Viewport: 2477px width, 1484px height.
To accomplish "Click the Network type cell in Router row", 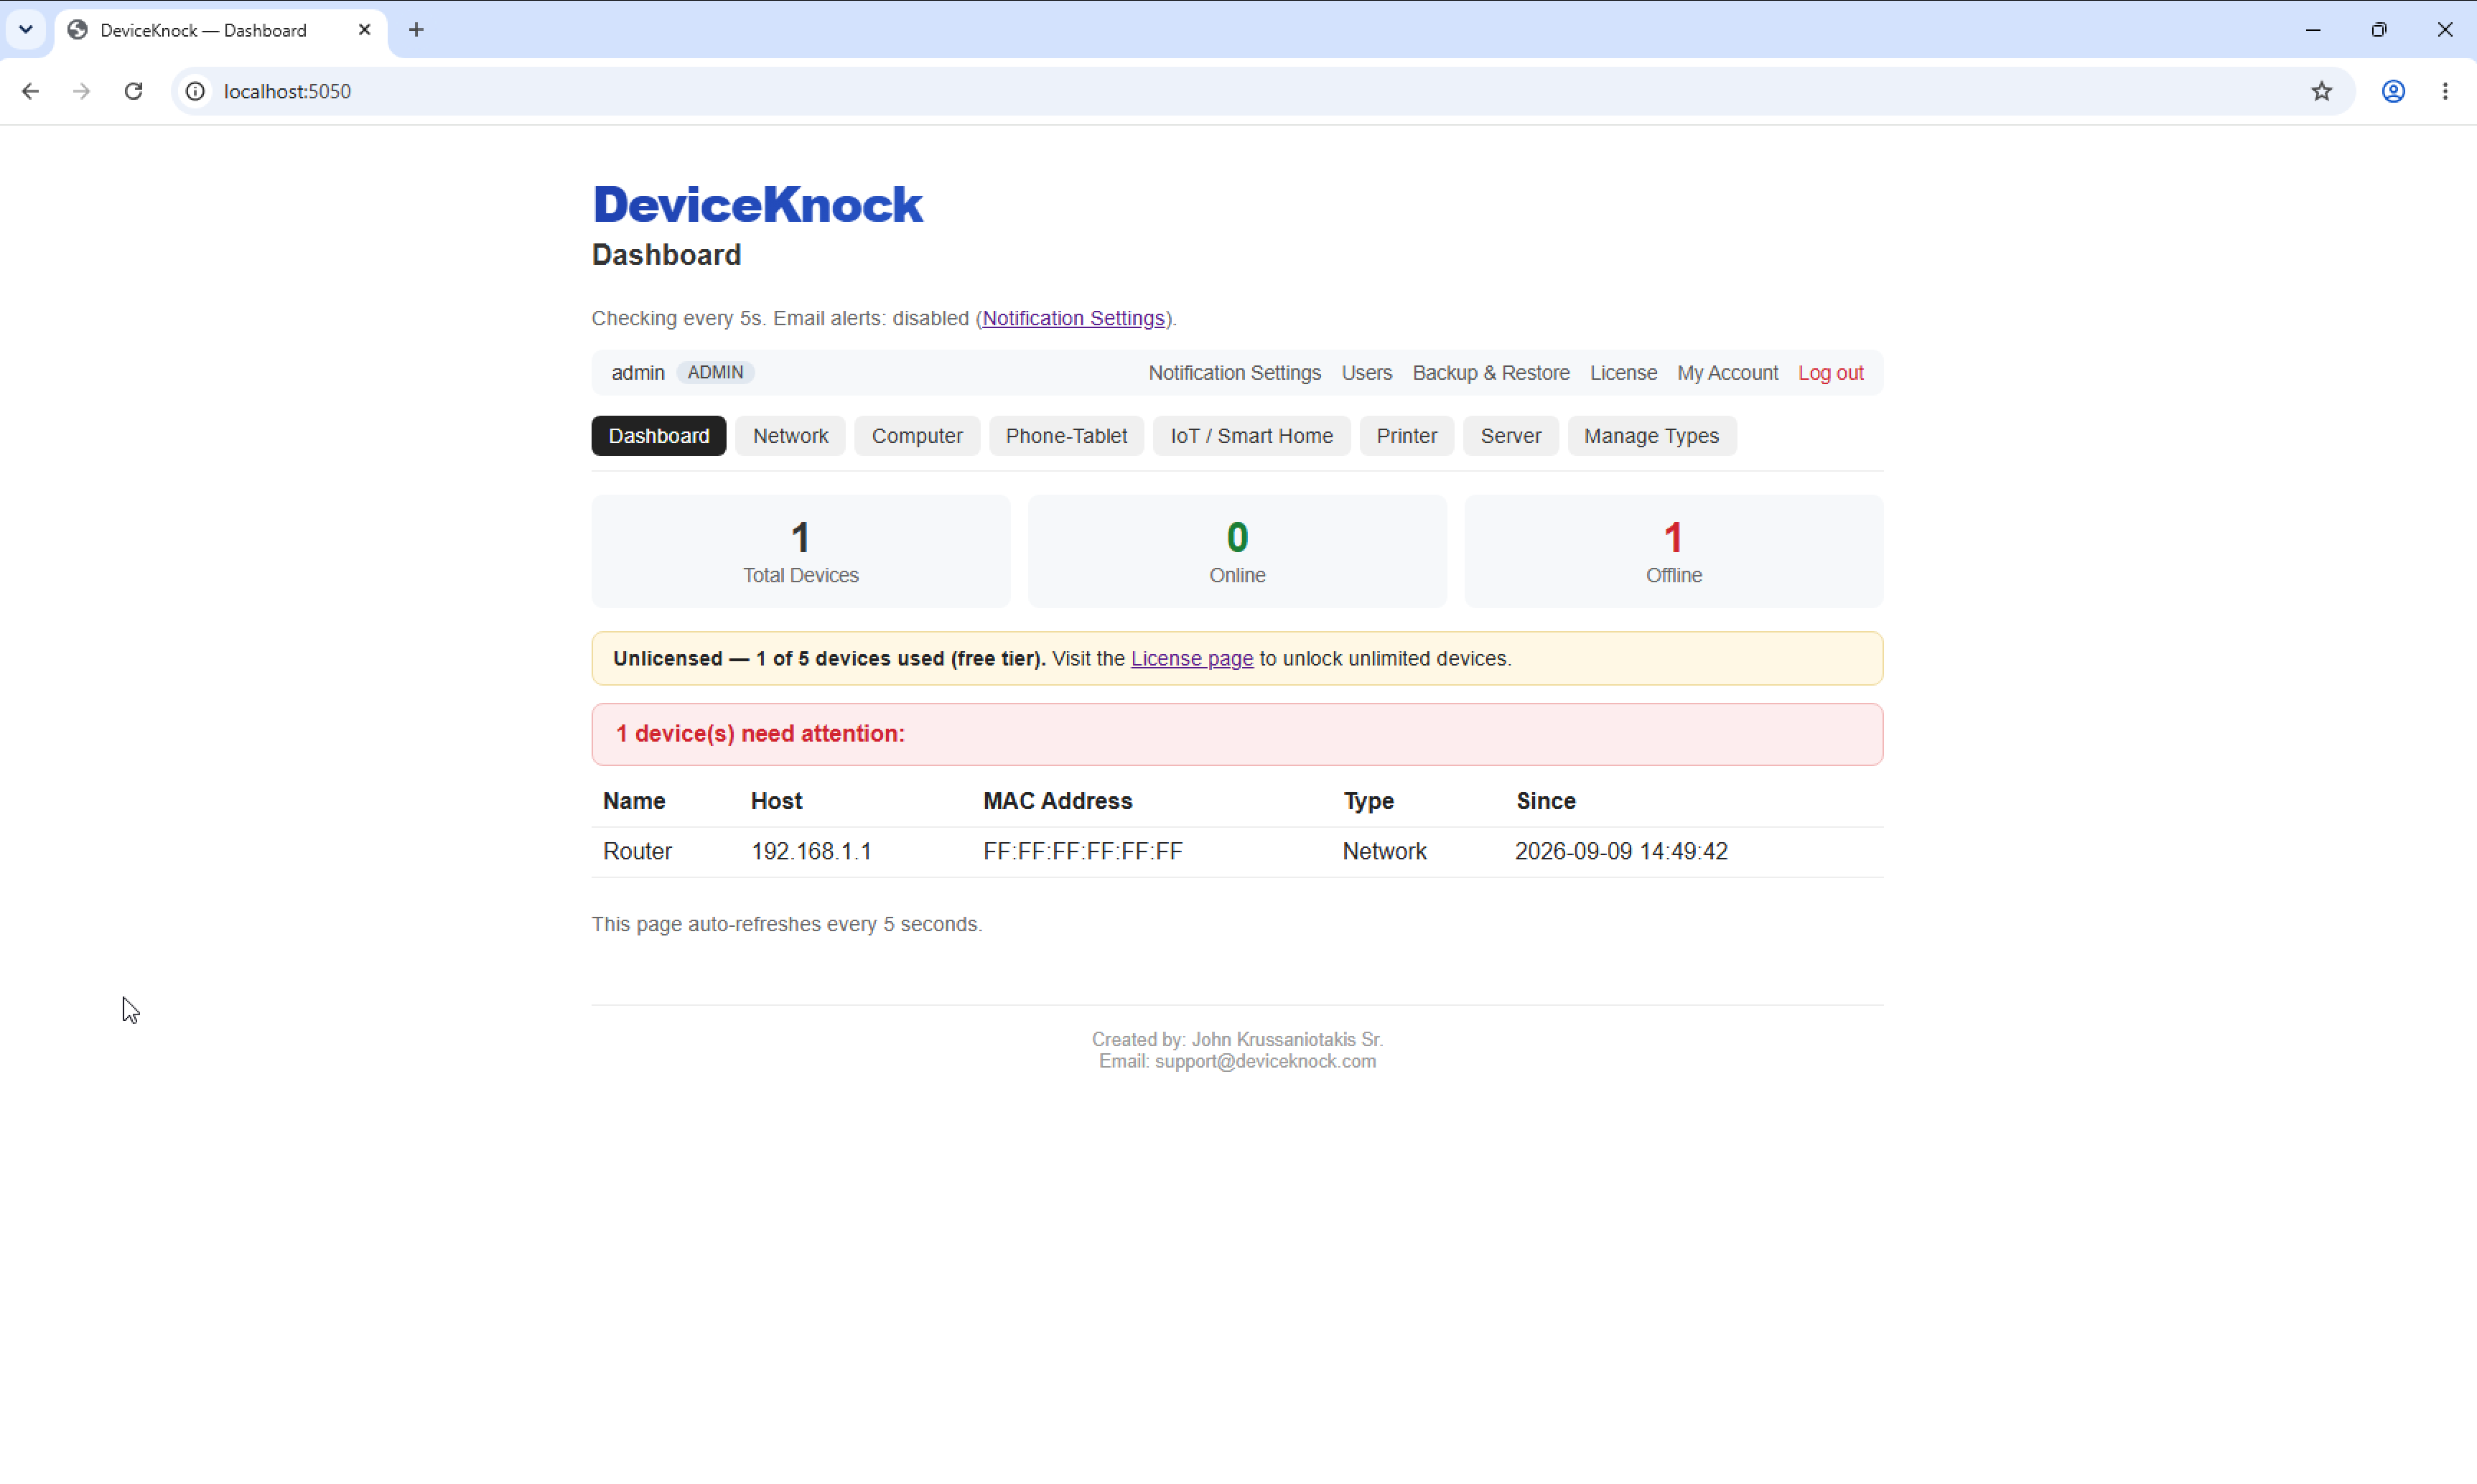I will pos(1384,851).
